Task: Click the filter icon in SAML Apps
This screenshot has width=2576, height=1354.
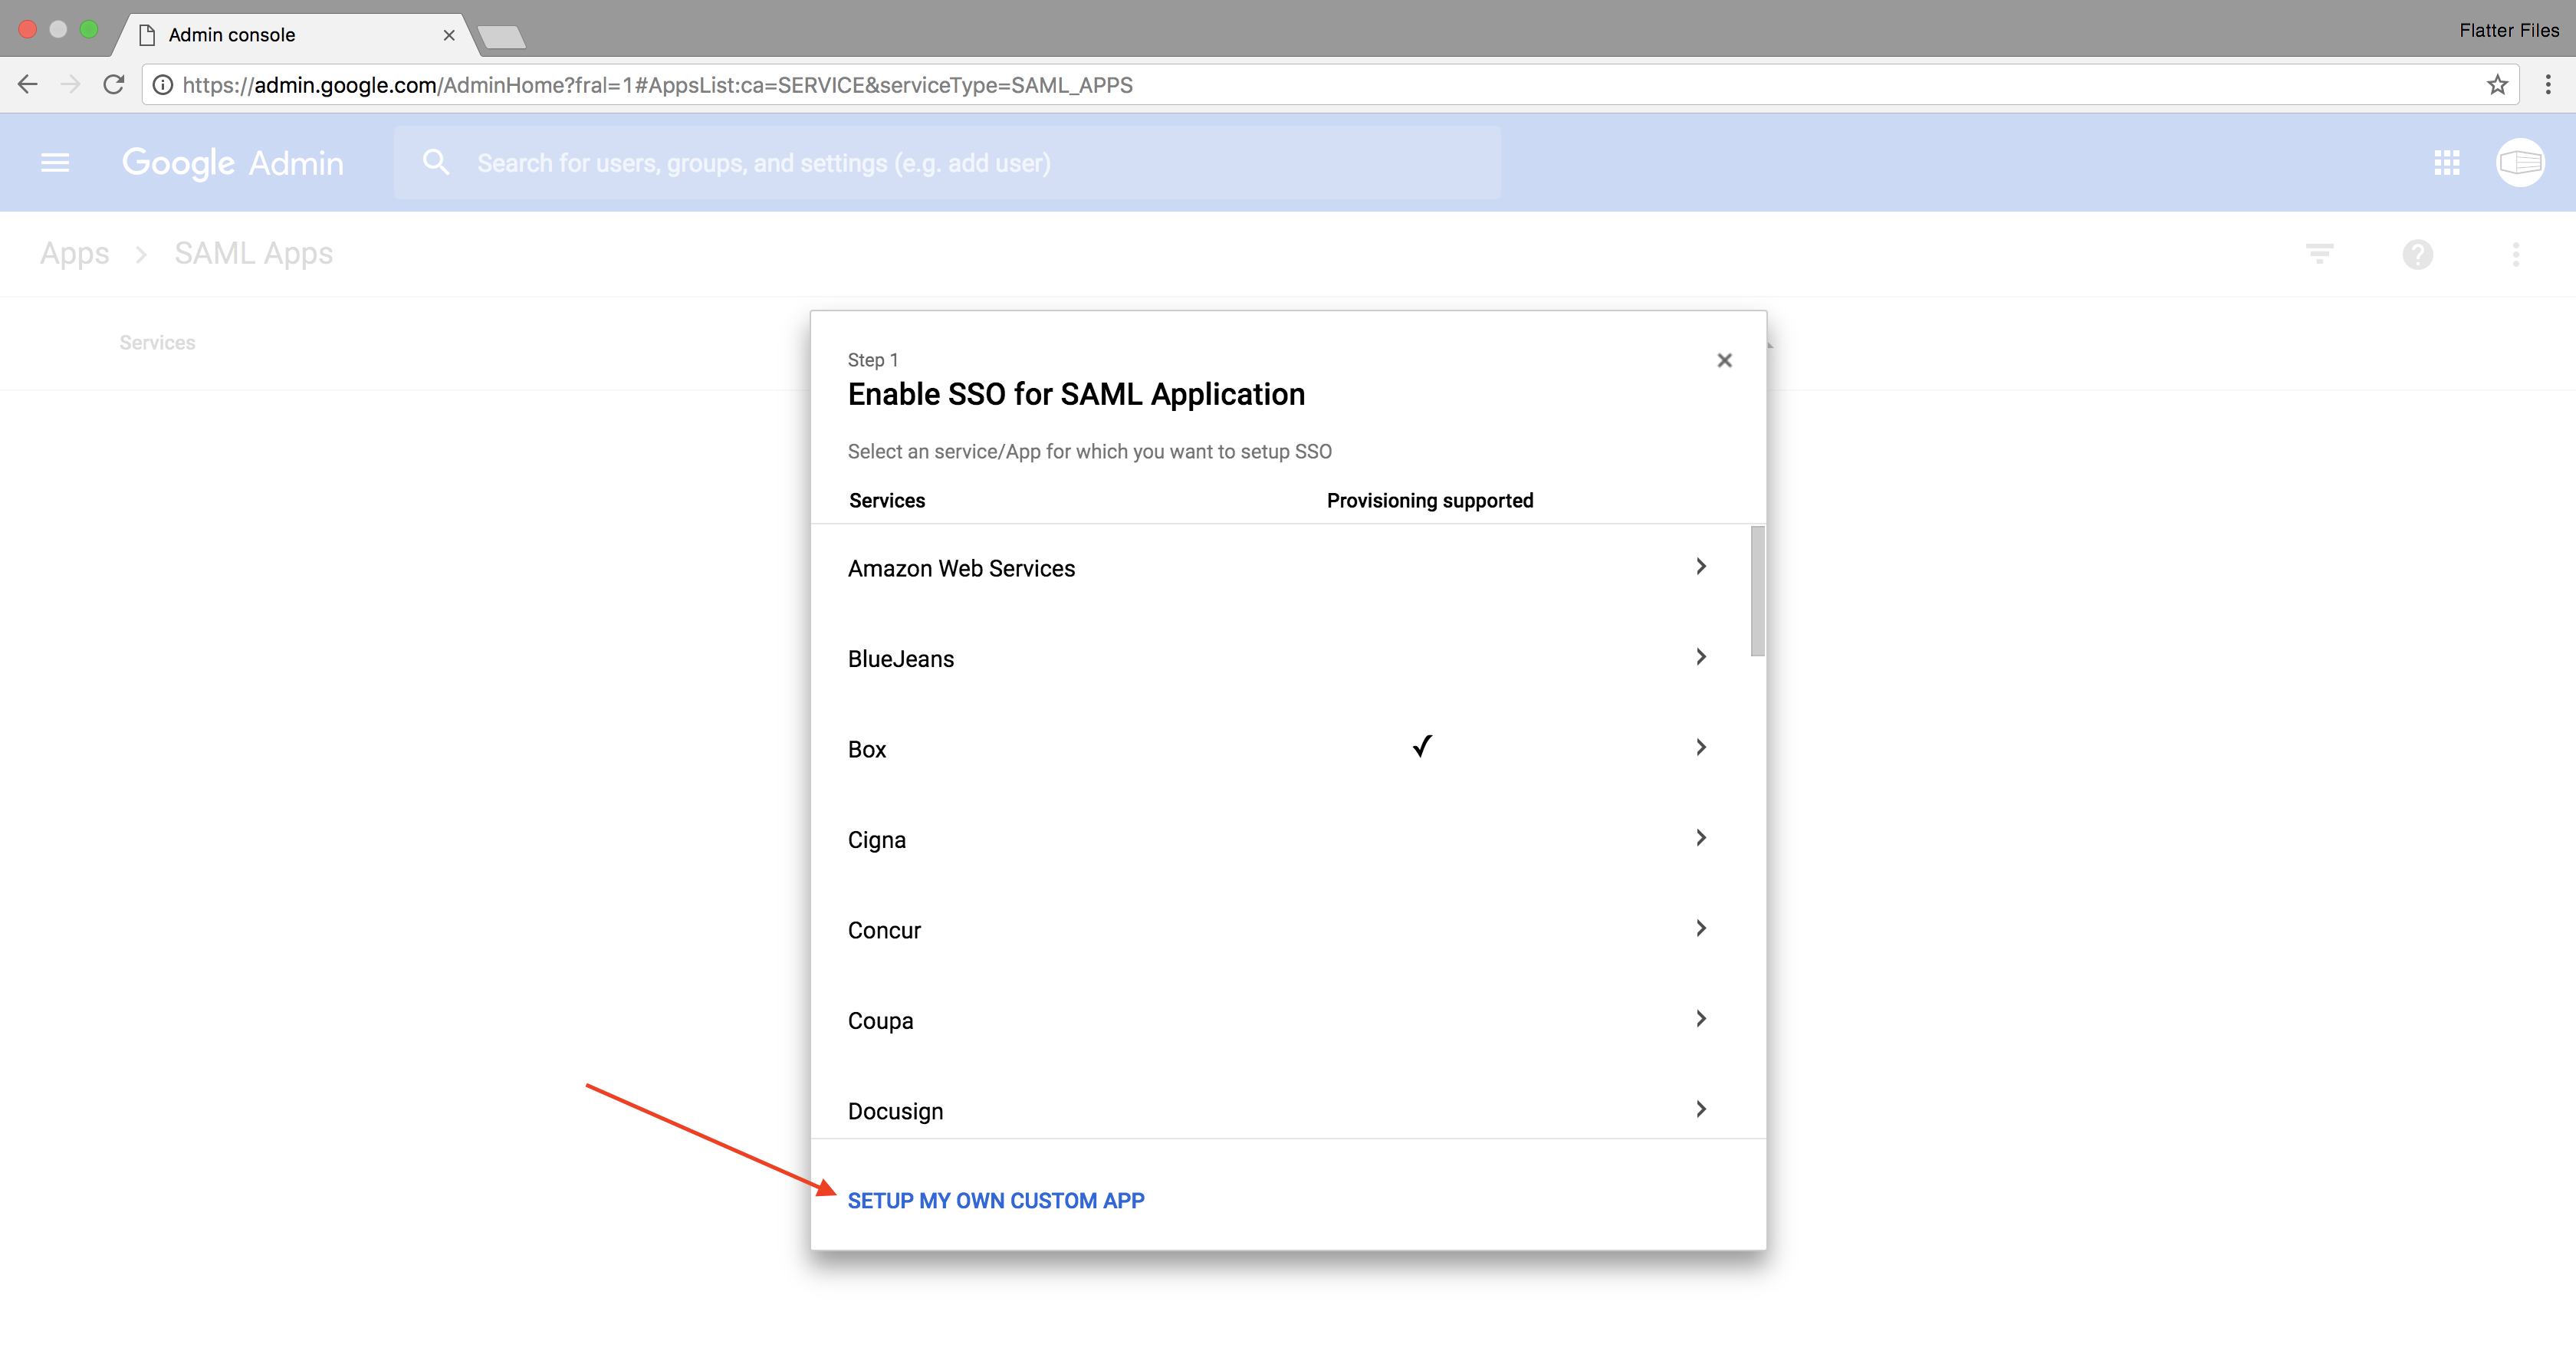Action: [2319, 253]
